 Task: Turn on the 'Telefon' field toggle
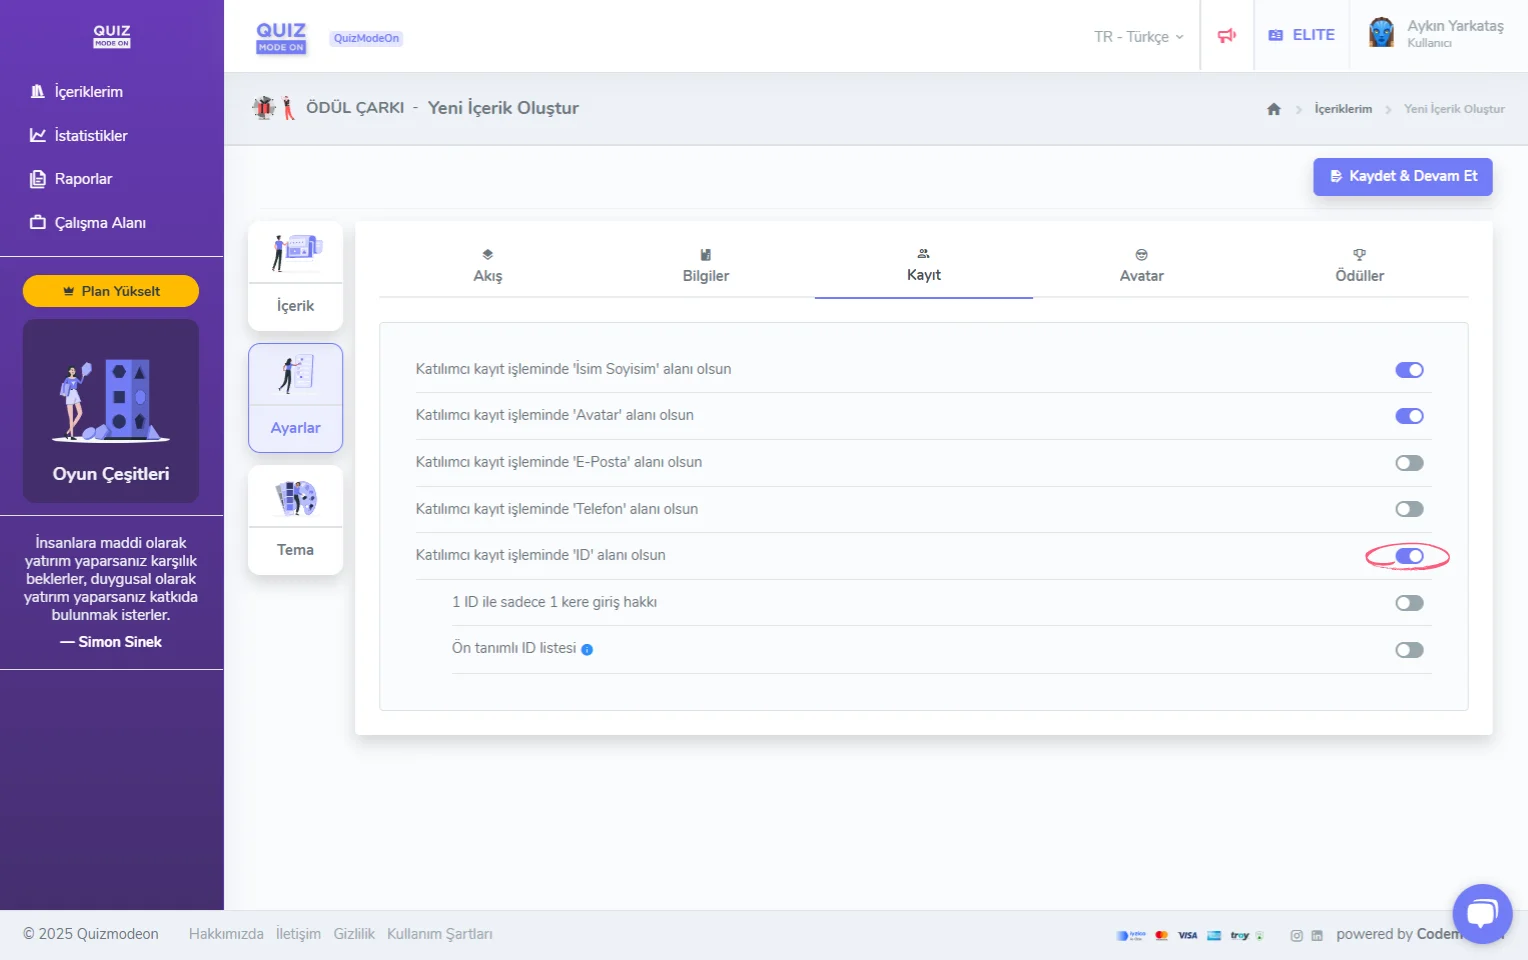(x=1409, y=509)
